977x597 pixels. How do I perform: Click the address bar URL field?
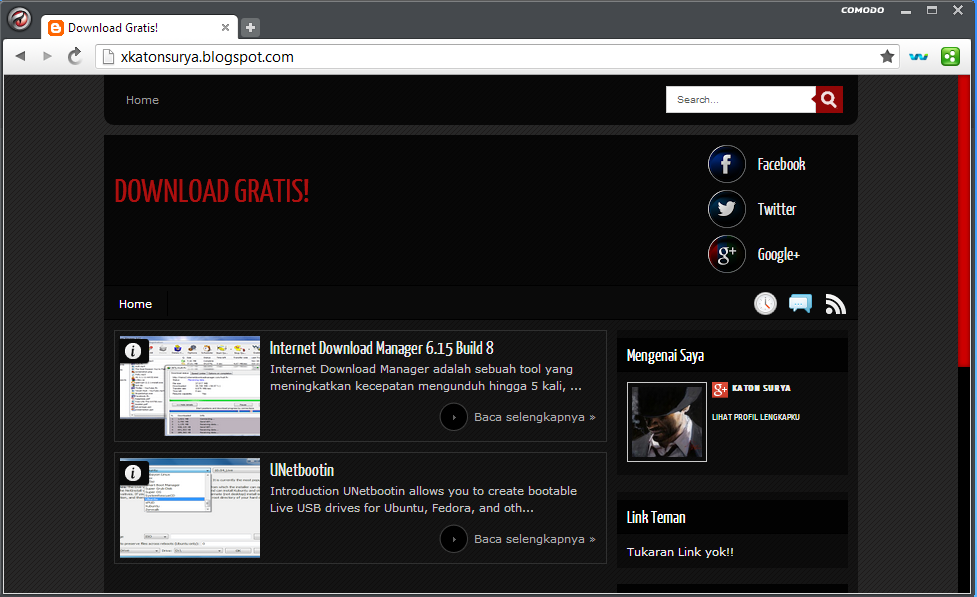click(x=498, y=57)
